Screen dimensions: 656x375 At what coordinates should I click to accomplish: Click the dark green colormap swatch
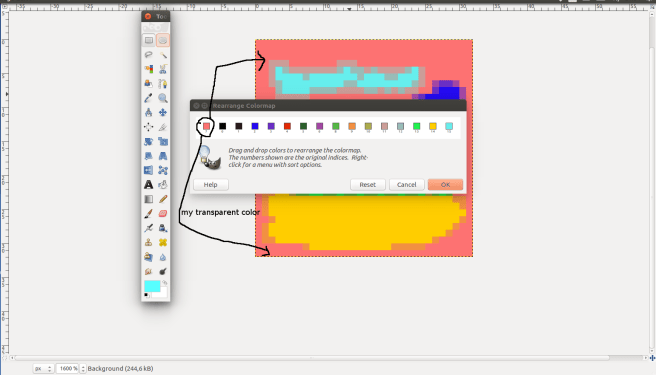303,126
